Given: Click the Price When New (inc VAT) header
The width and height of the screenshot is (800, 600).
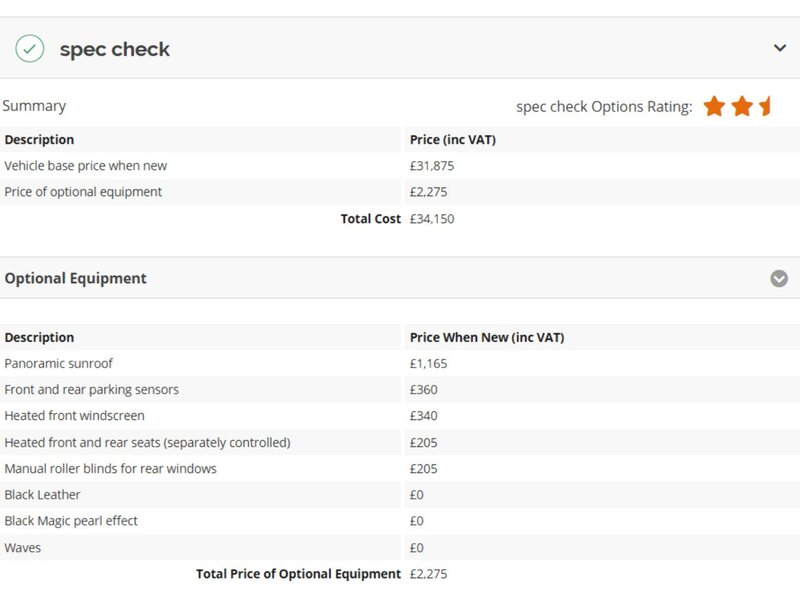Looking at the screenshot, I should click(x=487, y=337).
